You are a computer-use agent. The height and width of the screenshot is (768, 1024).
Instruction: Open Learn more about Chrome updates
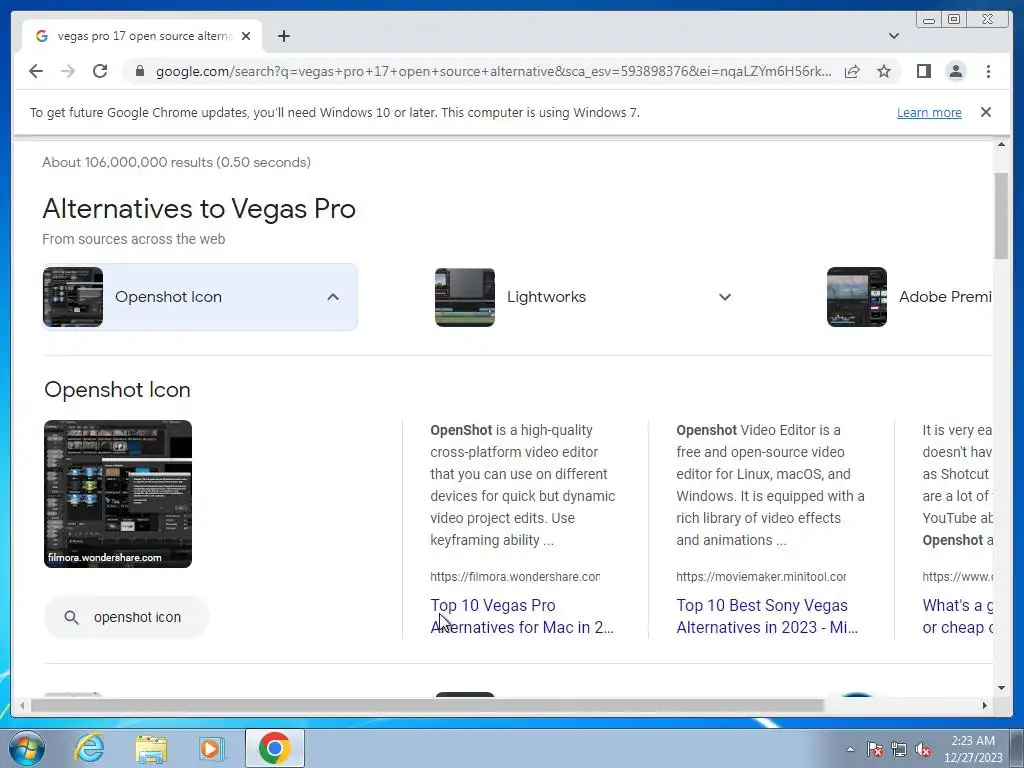click(929, 112)
